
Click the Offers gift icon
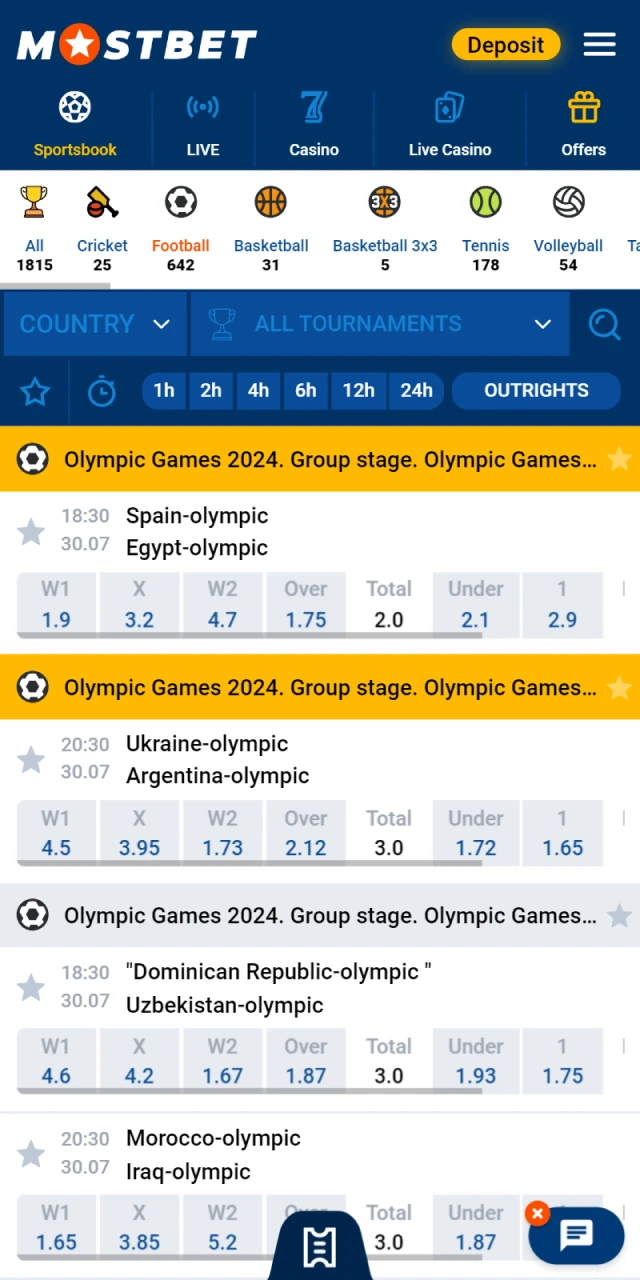583,107
